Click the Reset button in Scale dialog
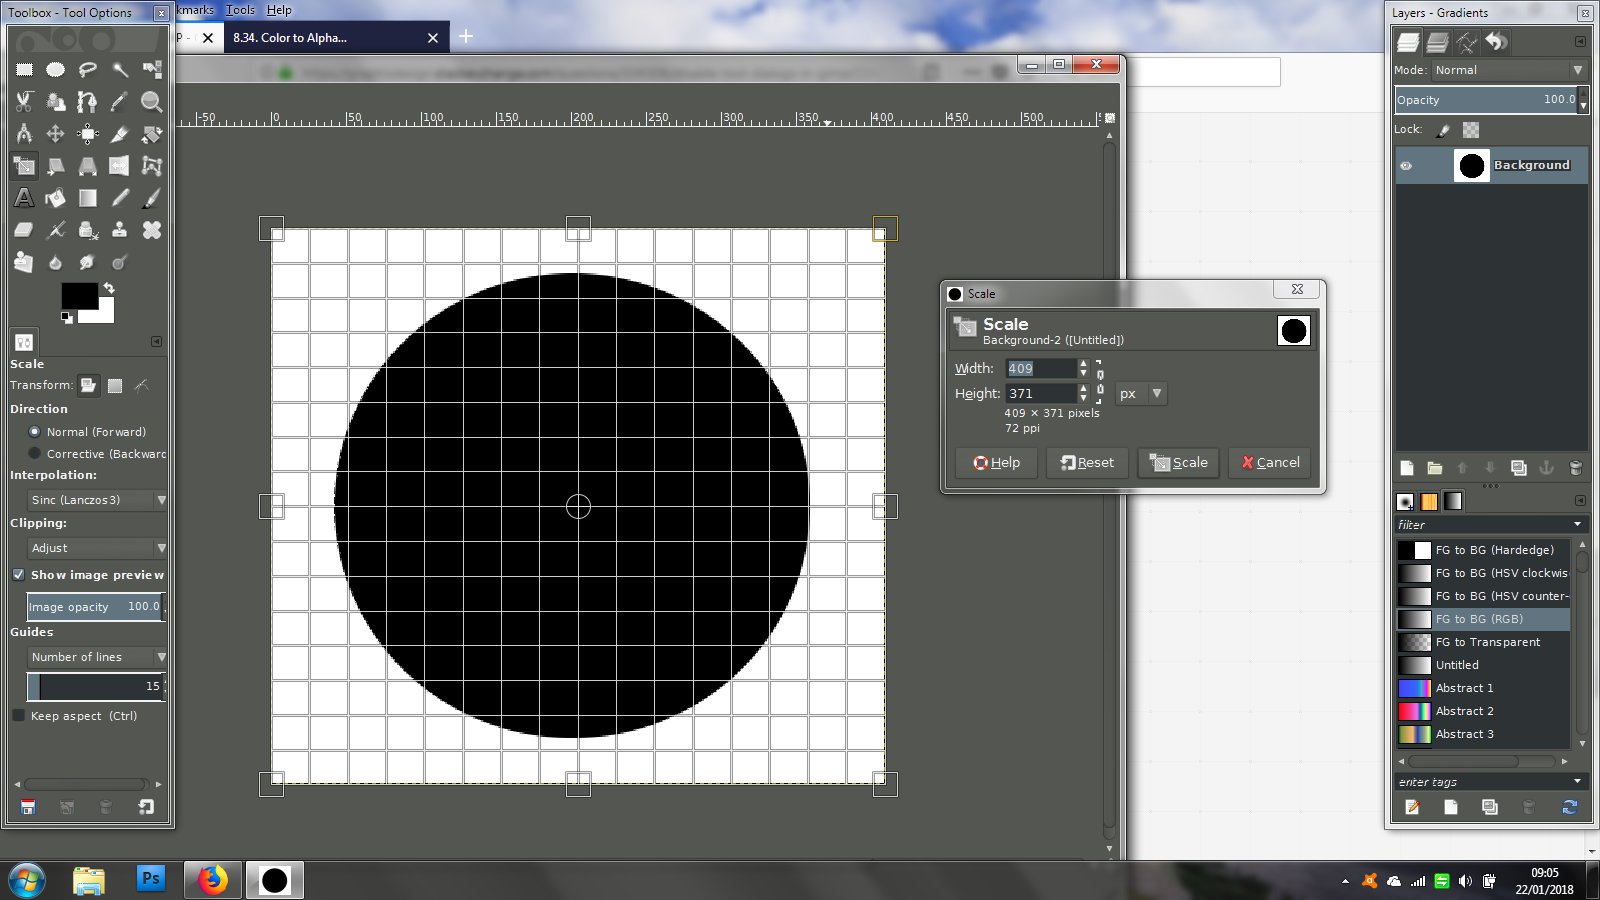 (x=1087, y=463)
